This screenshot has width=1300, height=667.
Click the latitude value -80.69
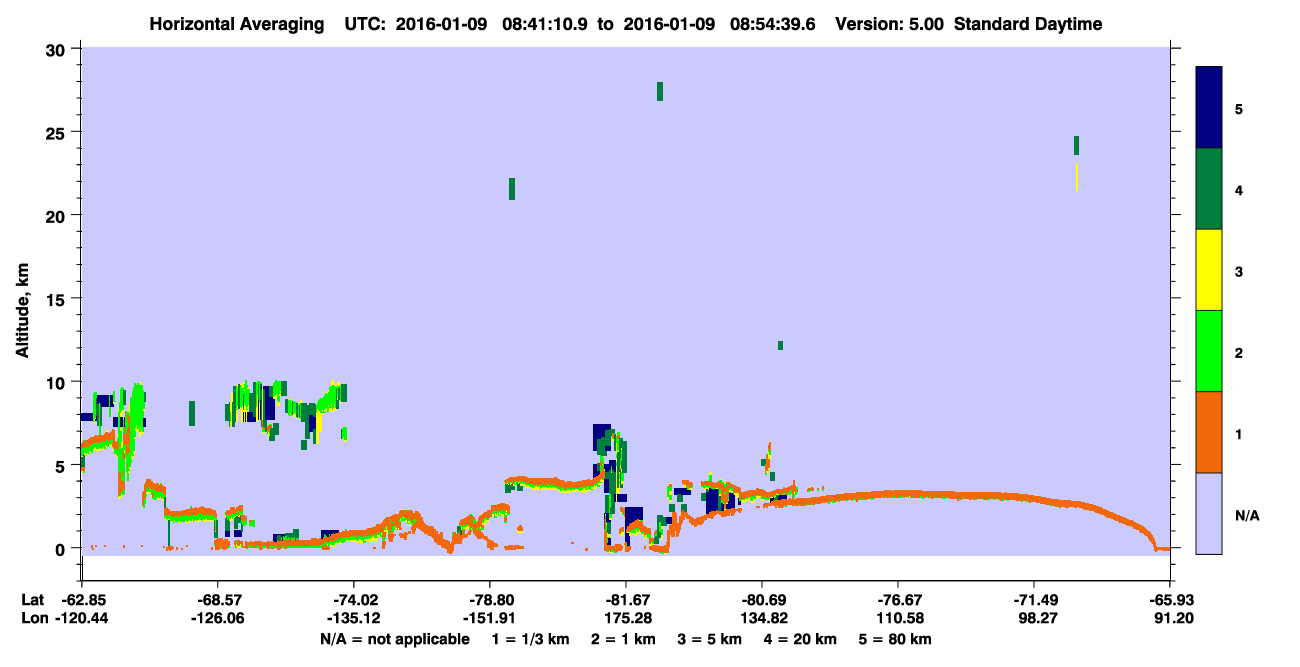(762, 600)
